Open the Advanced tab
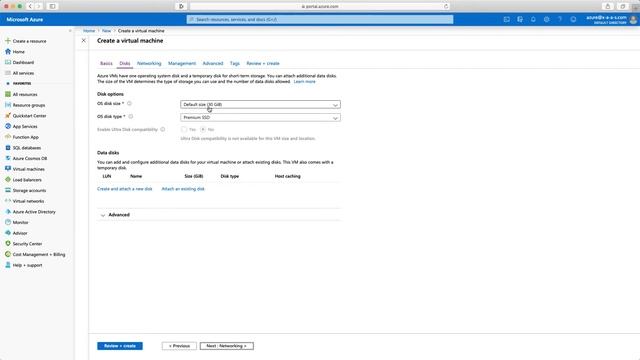 coord(213,64)
